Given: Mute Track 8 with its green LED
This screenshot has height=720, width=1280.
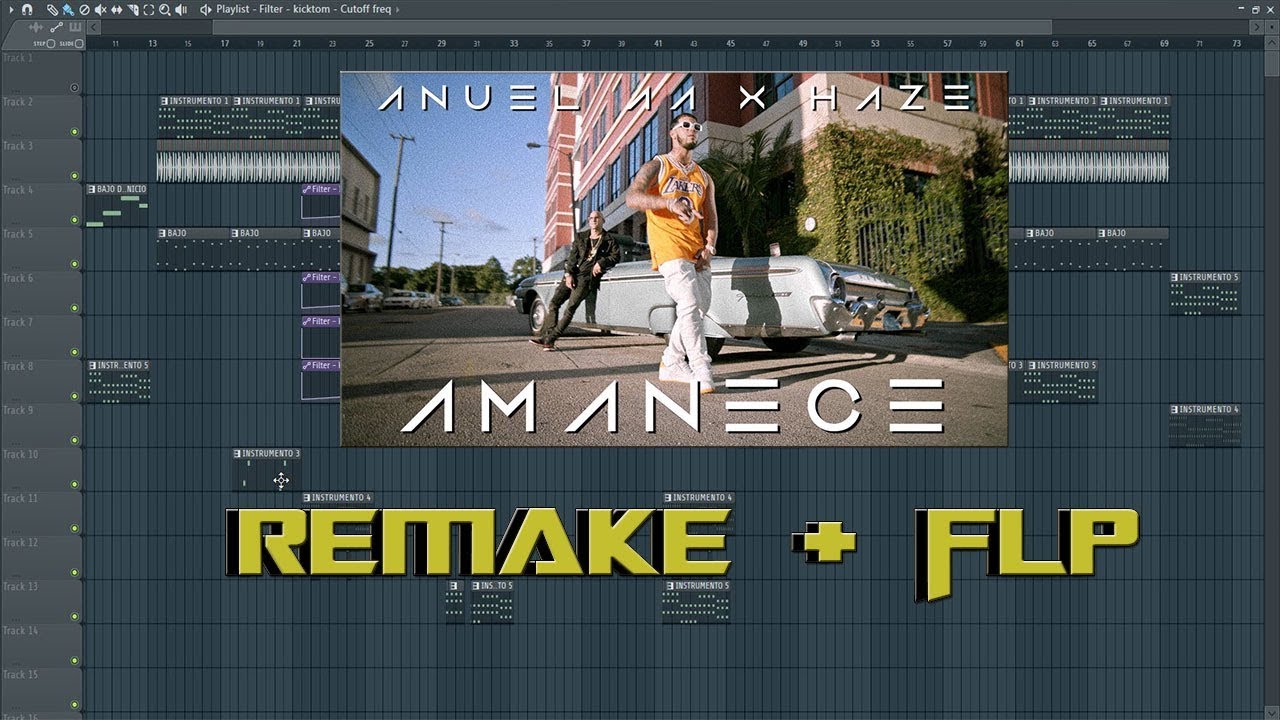Looking at the screenshot, I should click(74, 396).
